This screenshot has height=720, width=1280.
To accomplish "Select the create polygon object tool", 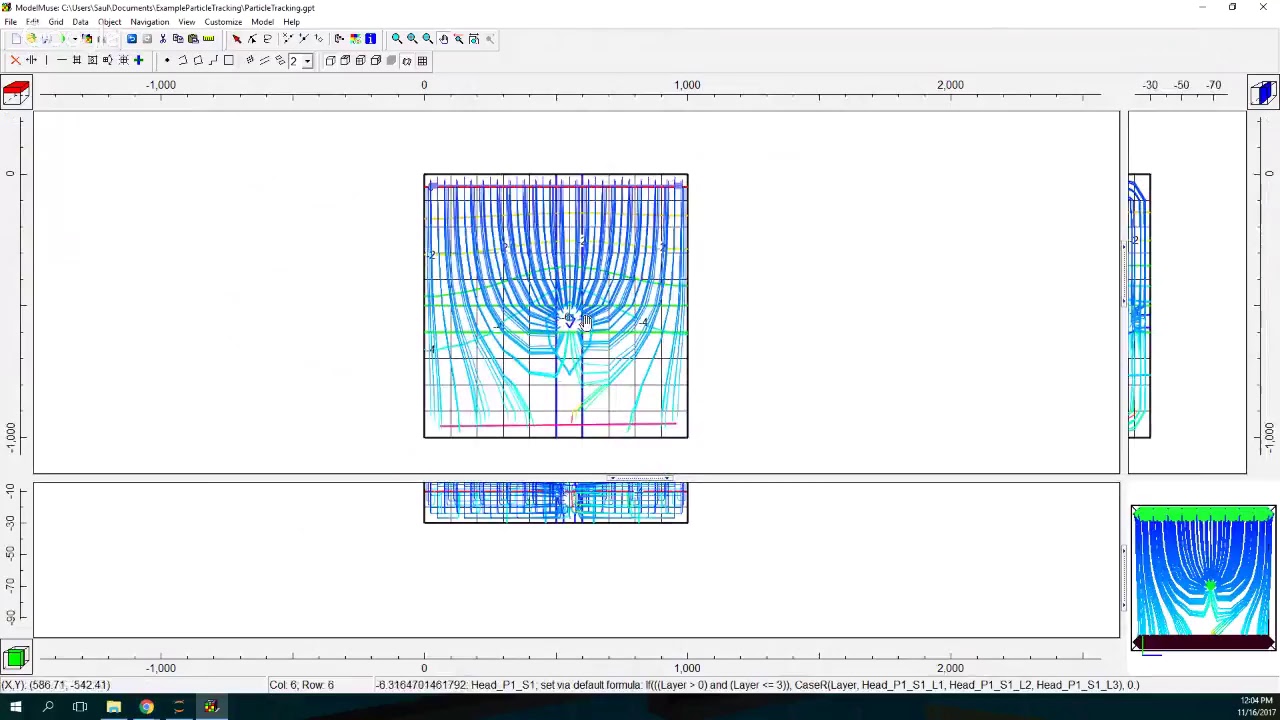I will point(198,61).
